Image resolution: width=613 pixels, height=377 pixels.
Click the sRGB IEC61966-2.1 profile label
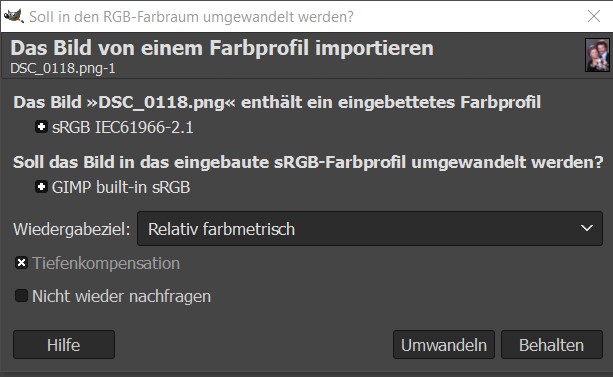tap(122, 127)
